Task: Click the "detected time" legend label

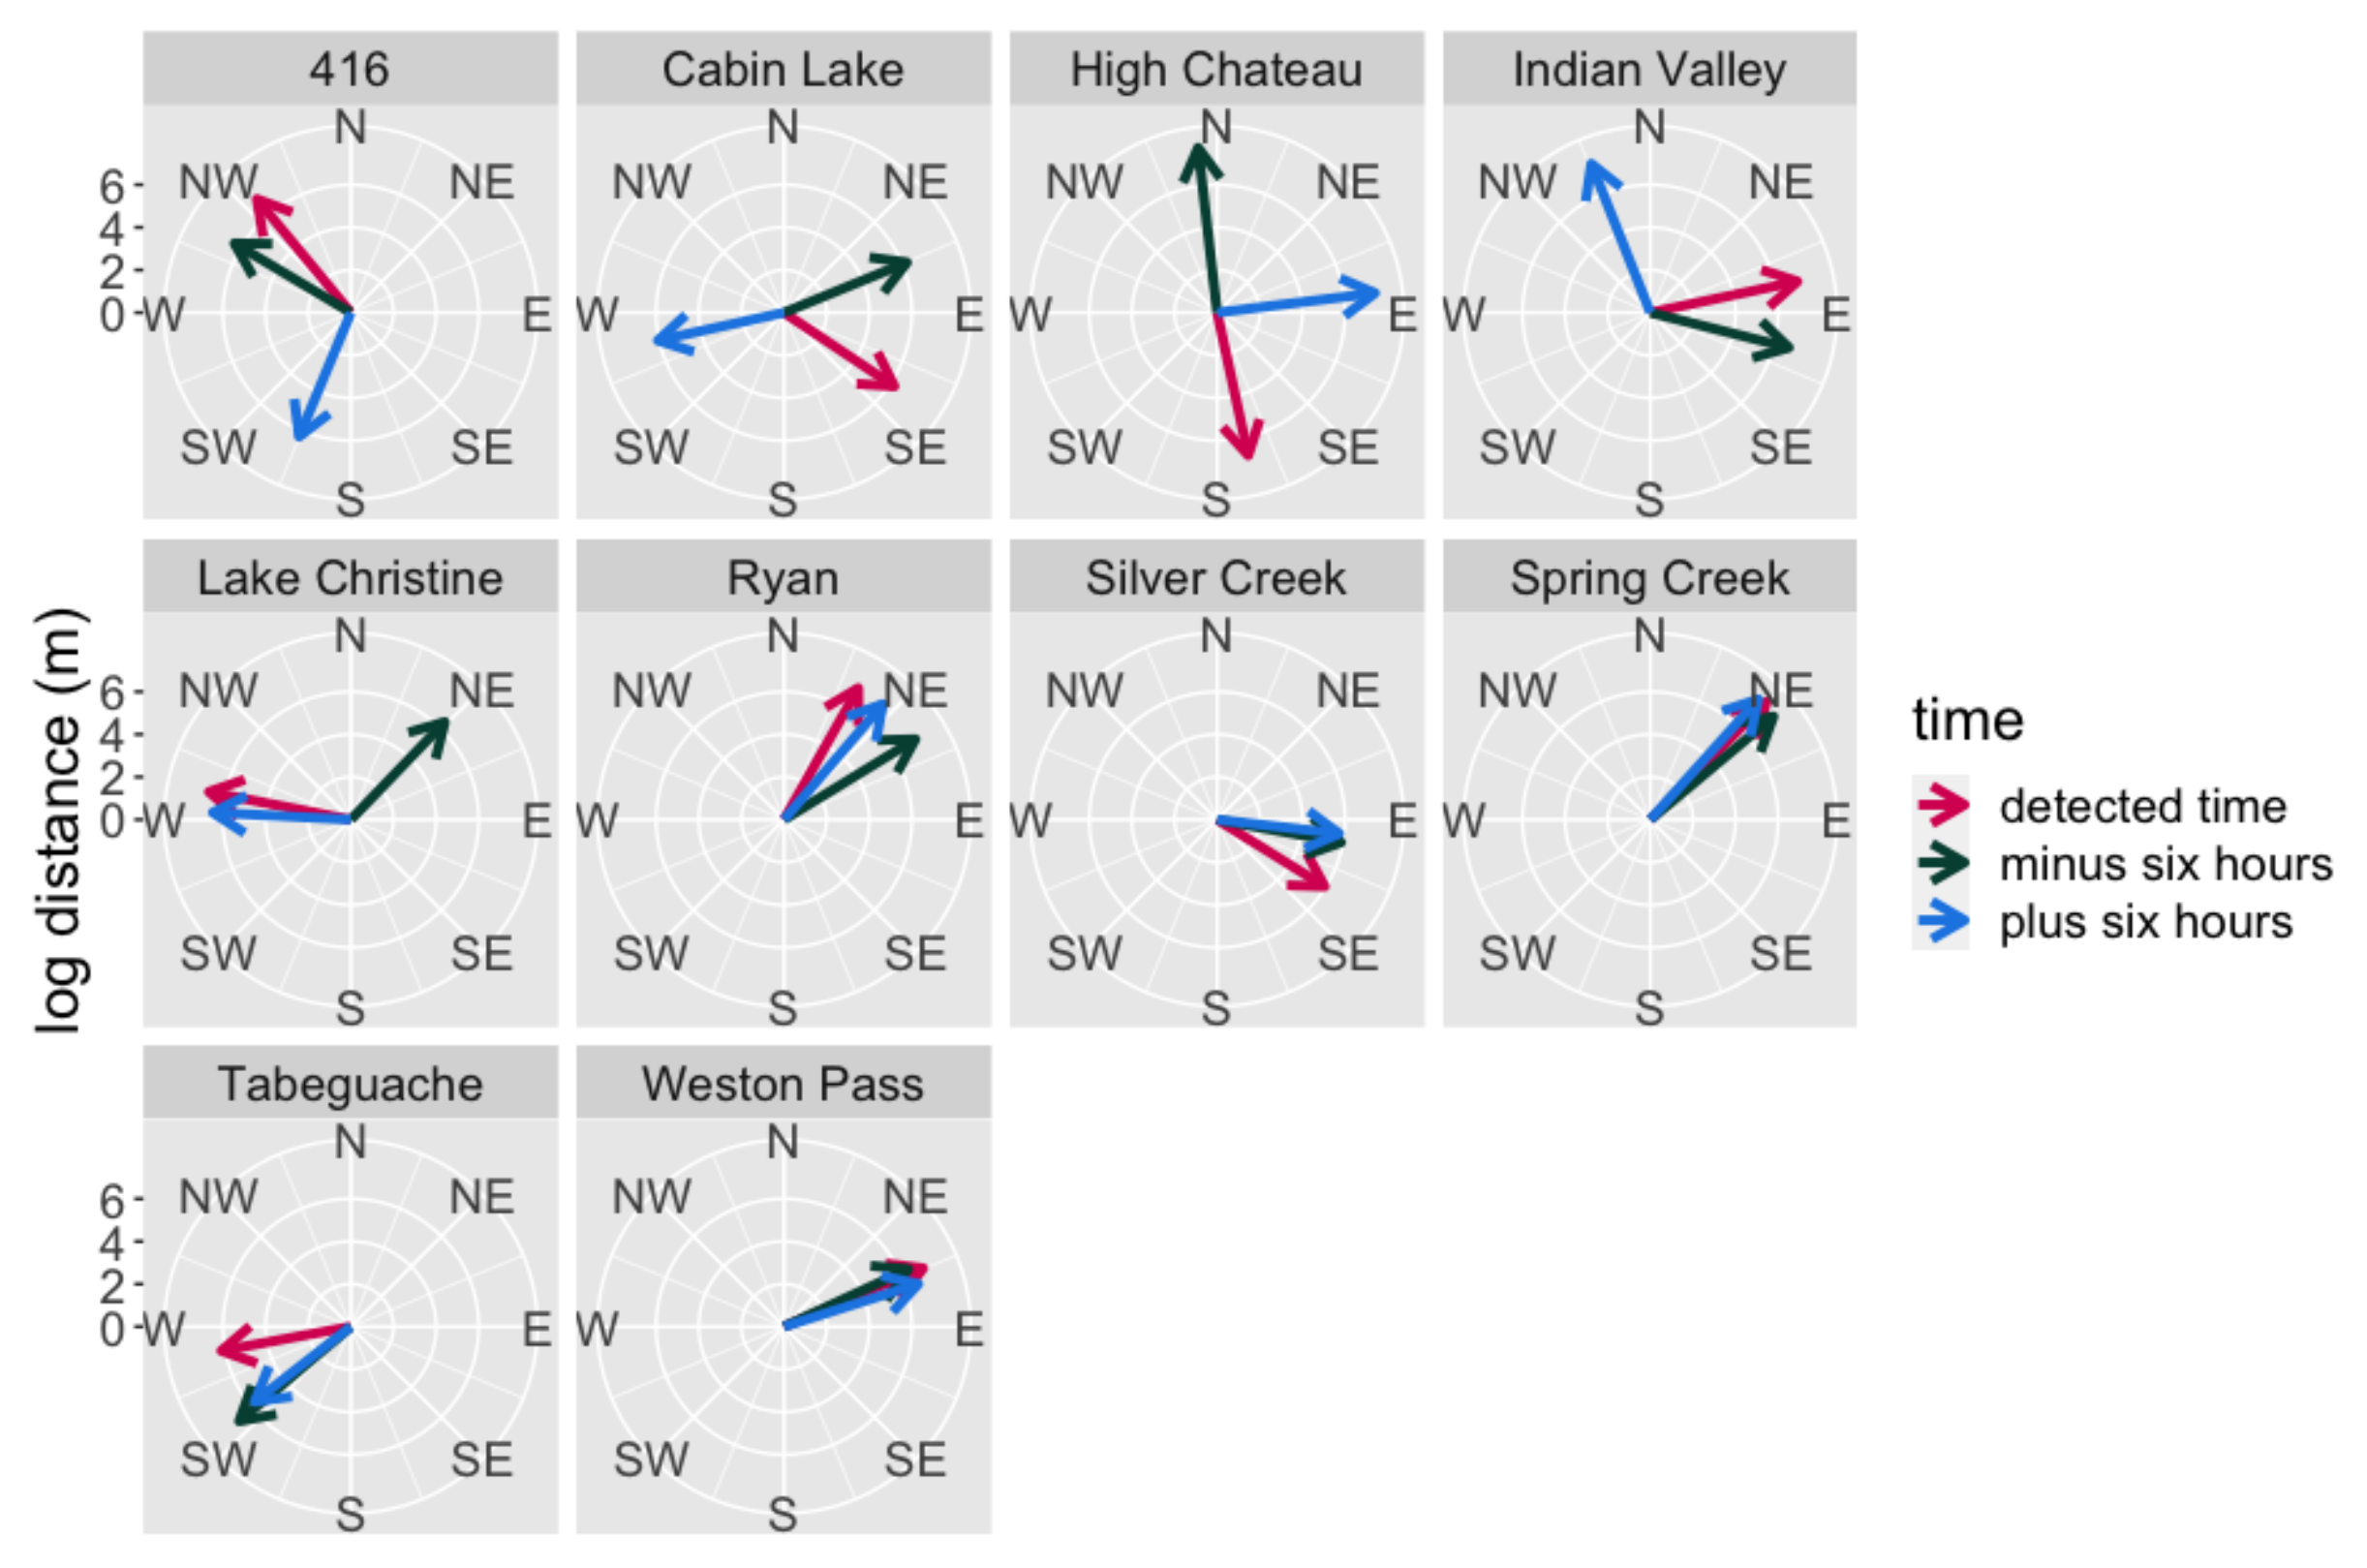Action: 2142,806
